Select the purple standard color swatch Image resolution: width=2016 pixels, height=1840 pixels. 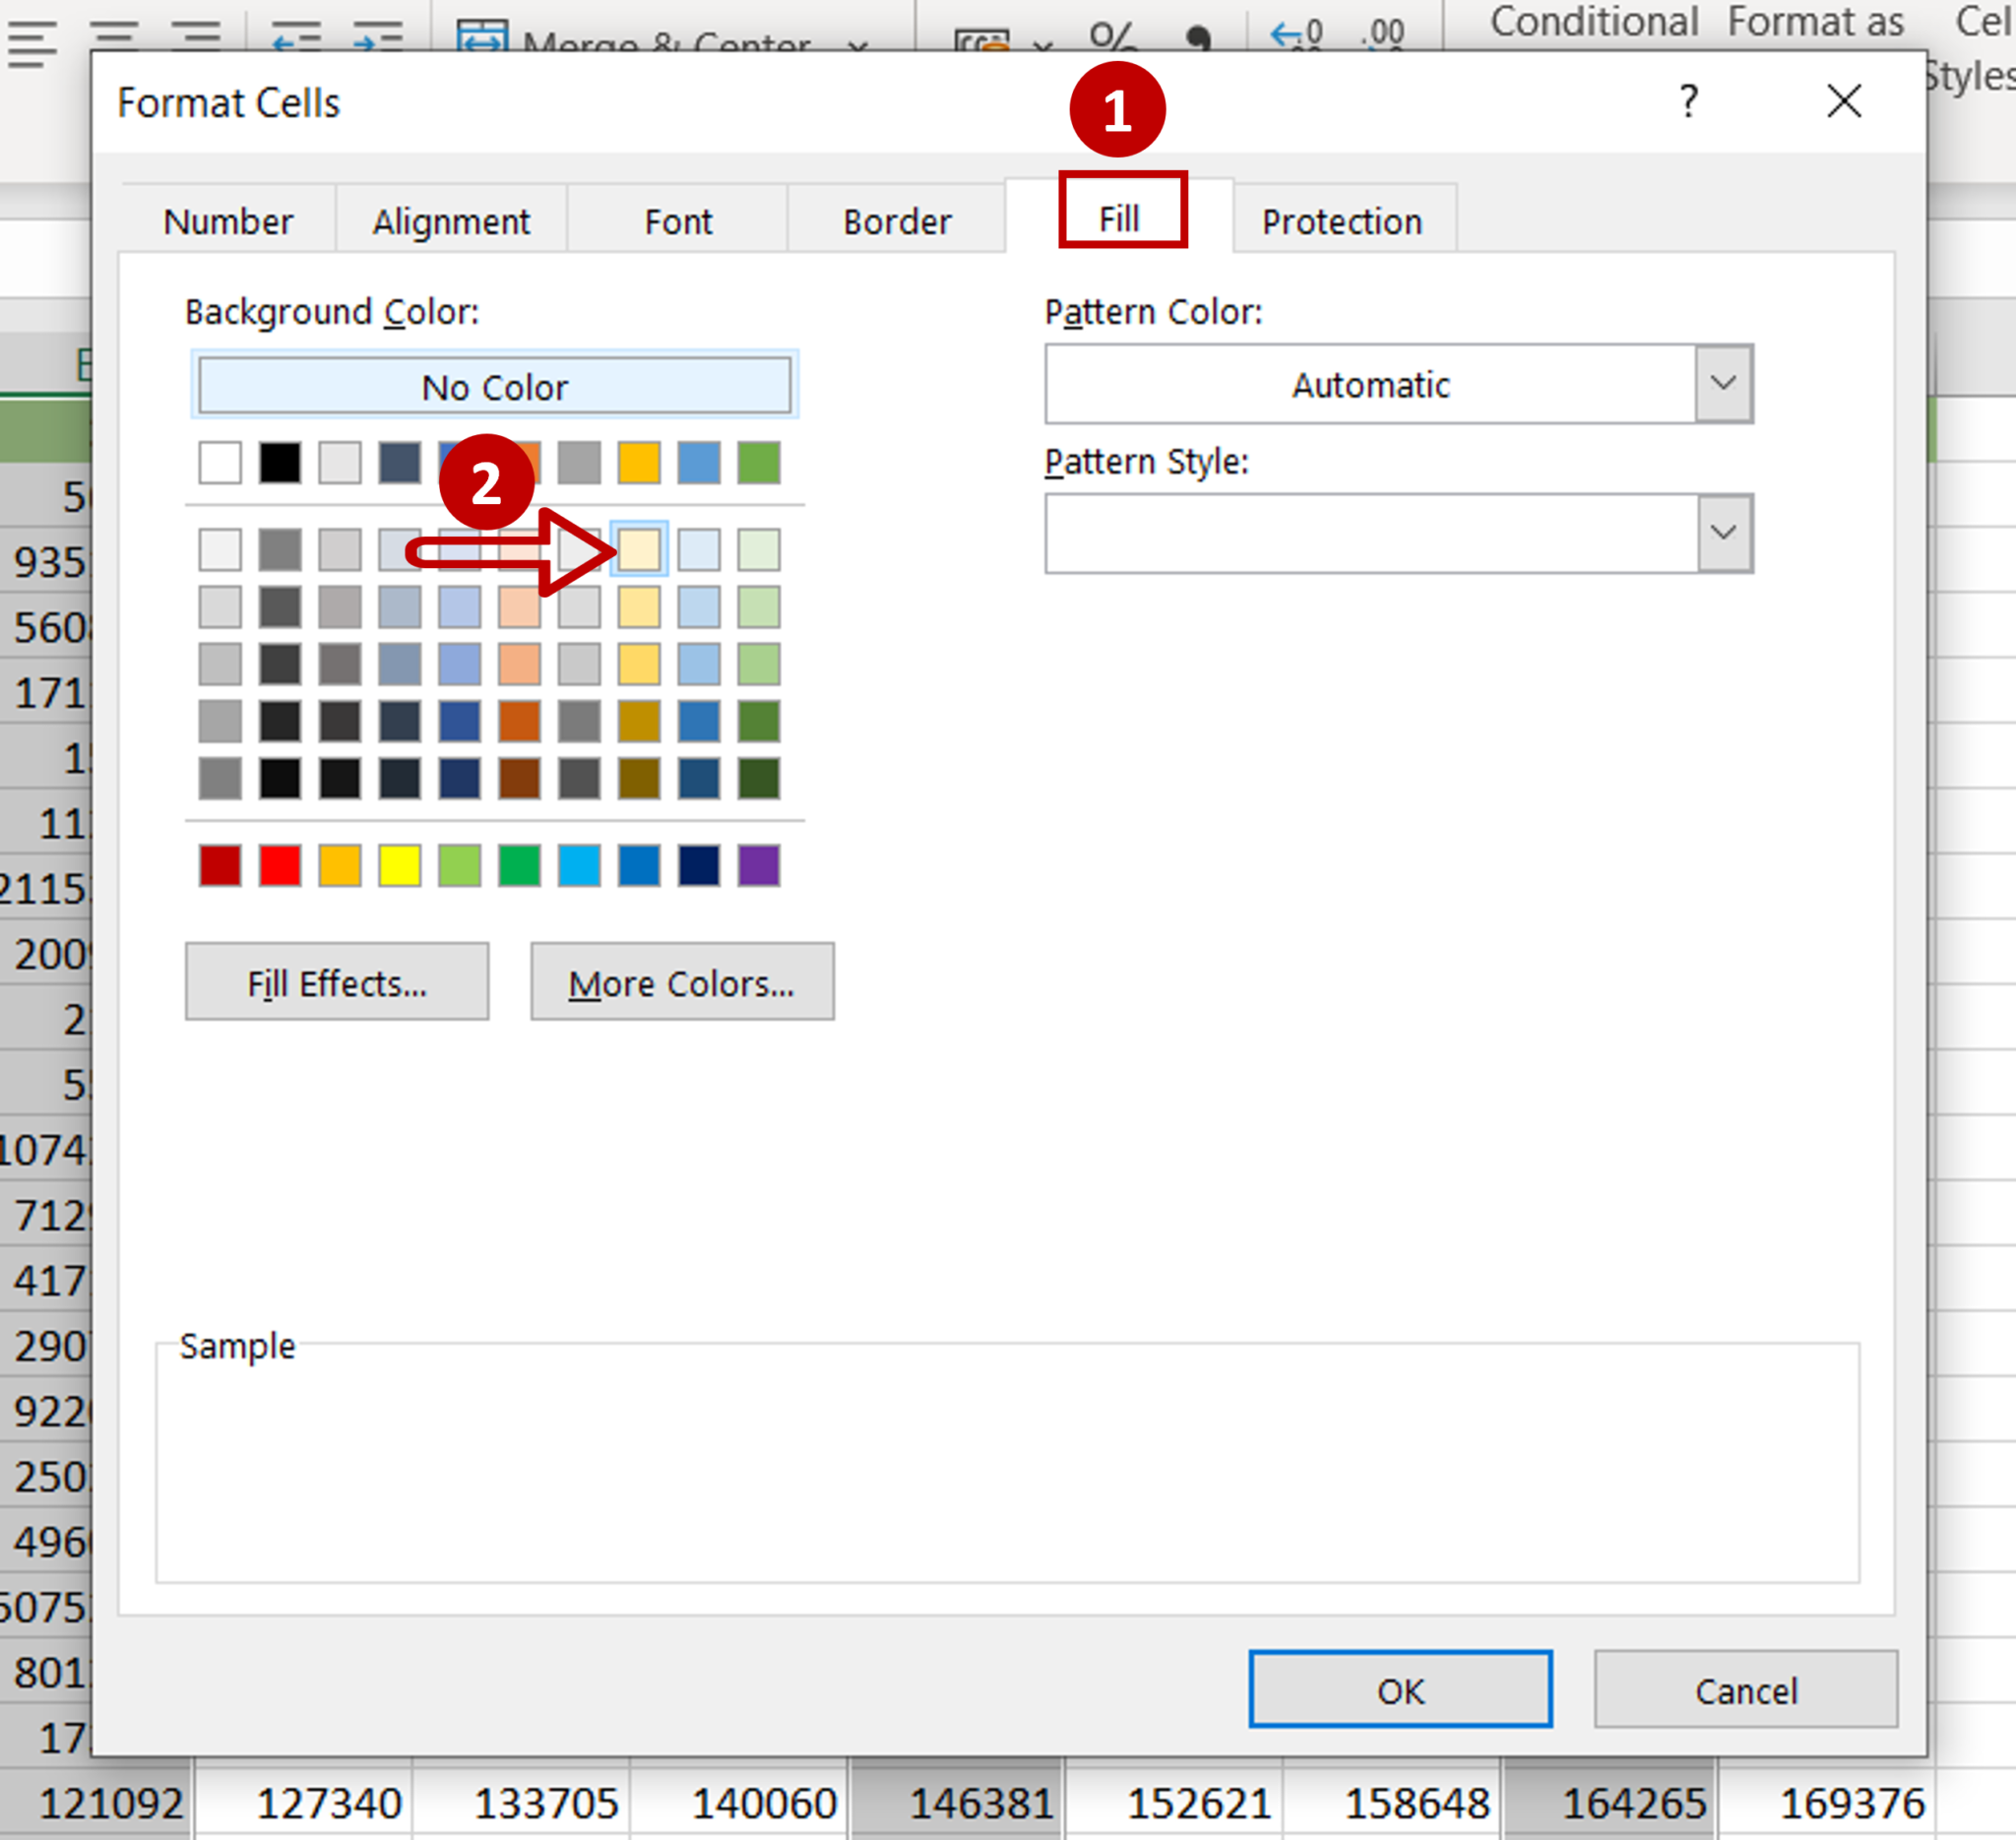[758, 865]
